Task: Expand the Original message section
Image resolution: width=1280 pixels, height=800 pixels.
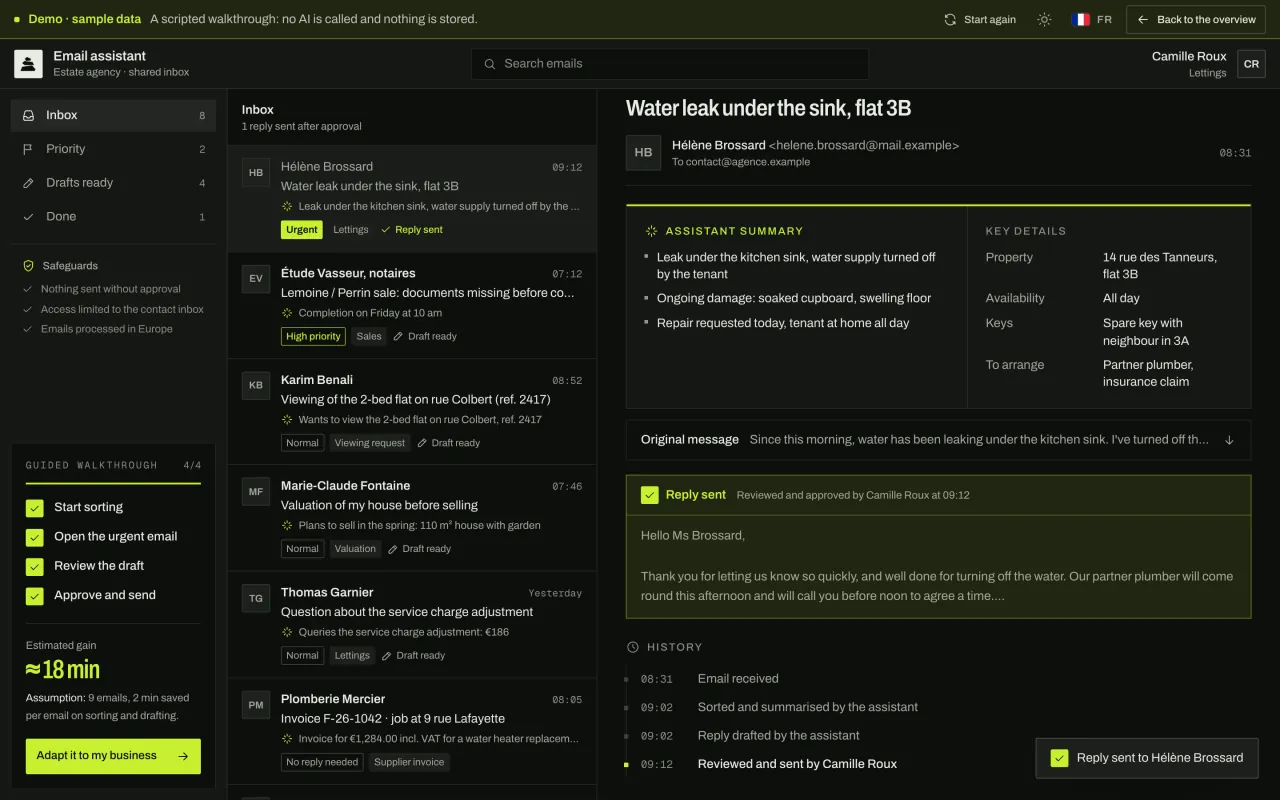Action: [x=938, y=440]
